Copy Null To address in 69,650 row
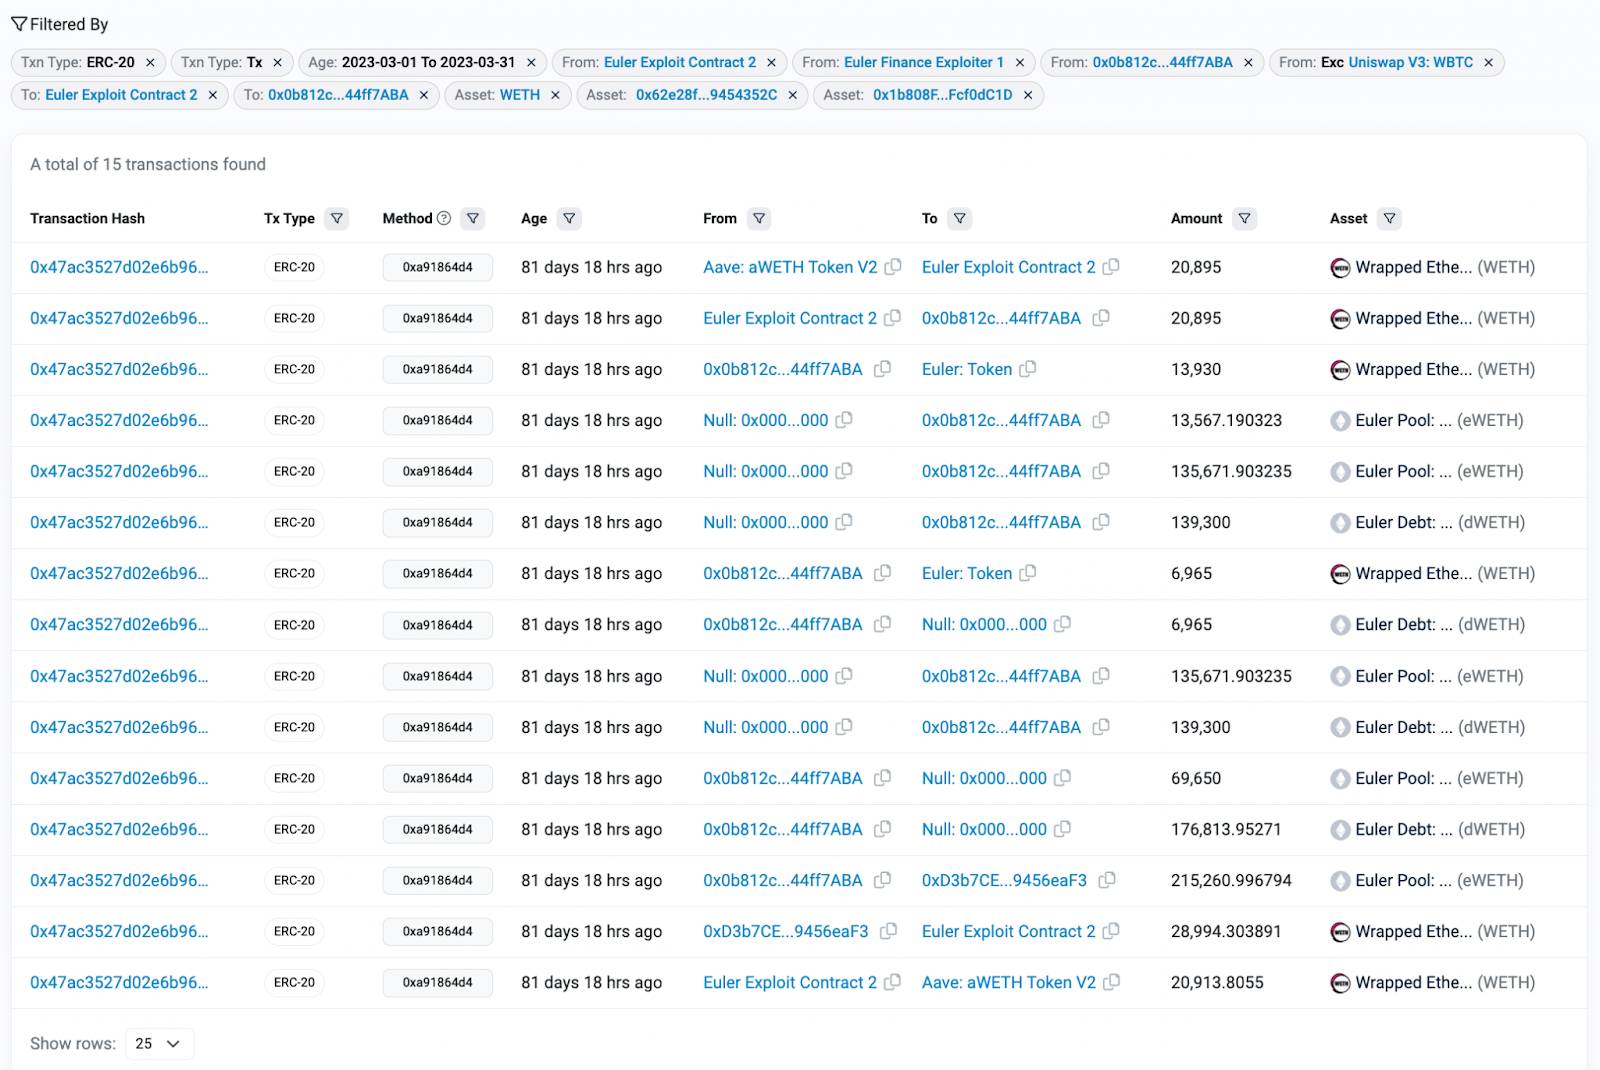Image resolution: width=1600 pixels, height=1070 pixels. (x=1062, y=778)
